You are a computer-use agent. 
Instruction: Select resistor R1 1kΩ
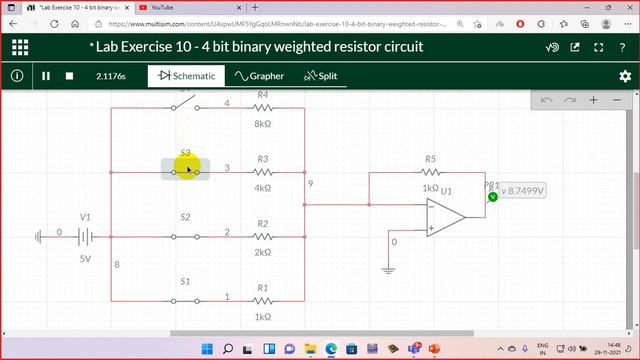click(x=262, y=301)
